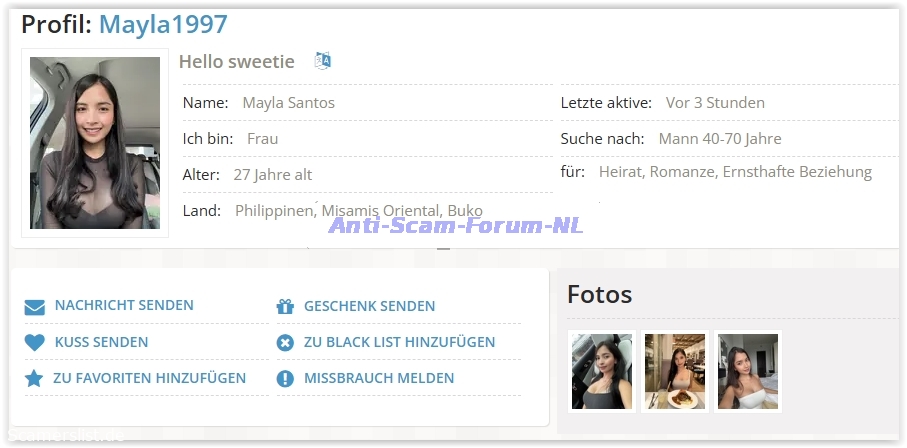The width and height of the screenshot is (907, 448).
Task: Click the Hello sweetie headline text
Action: click(x=237, y=62)
